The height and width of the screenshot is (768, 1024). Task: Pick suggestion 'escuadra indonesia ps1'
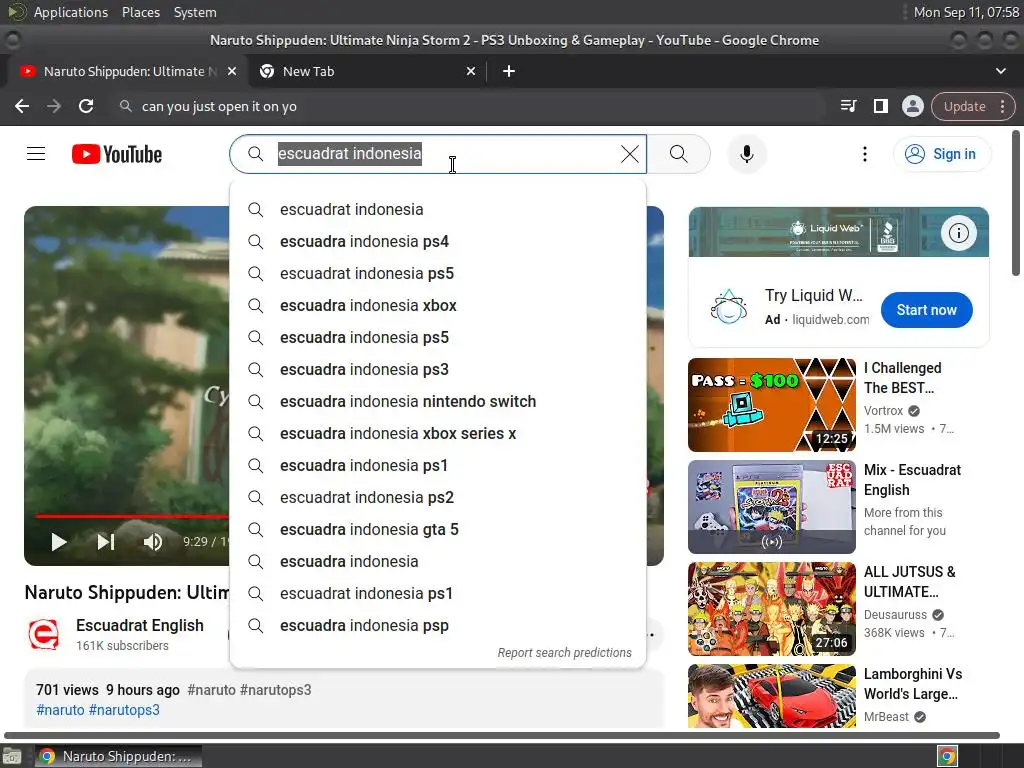(438, 466)
